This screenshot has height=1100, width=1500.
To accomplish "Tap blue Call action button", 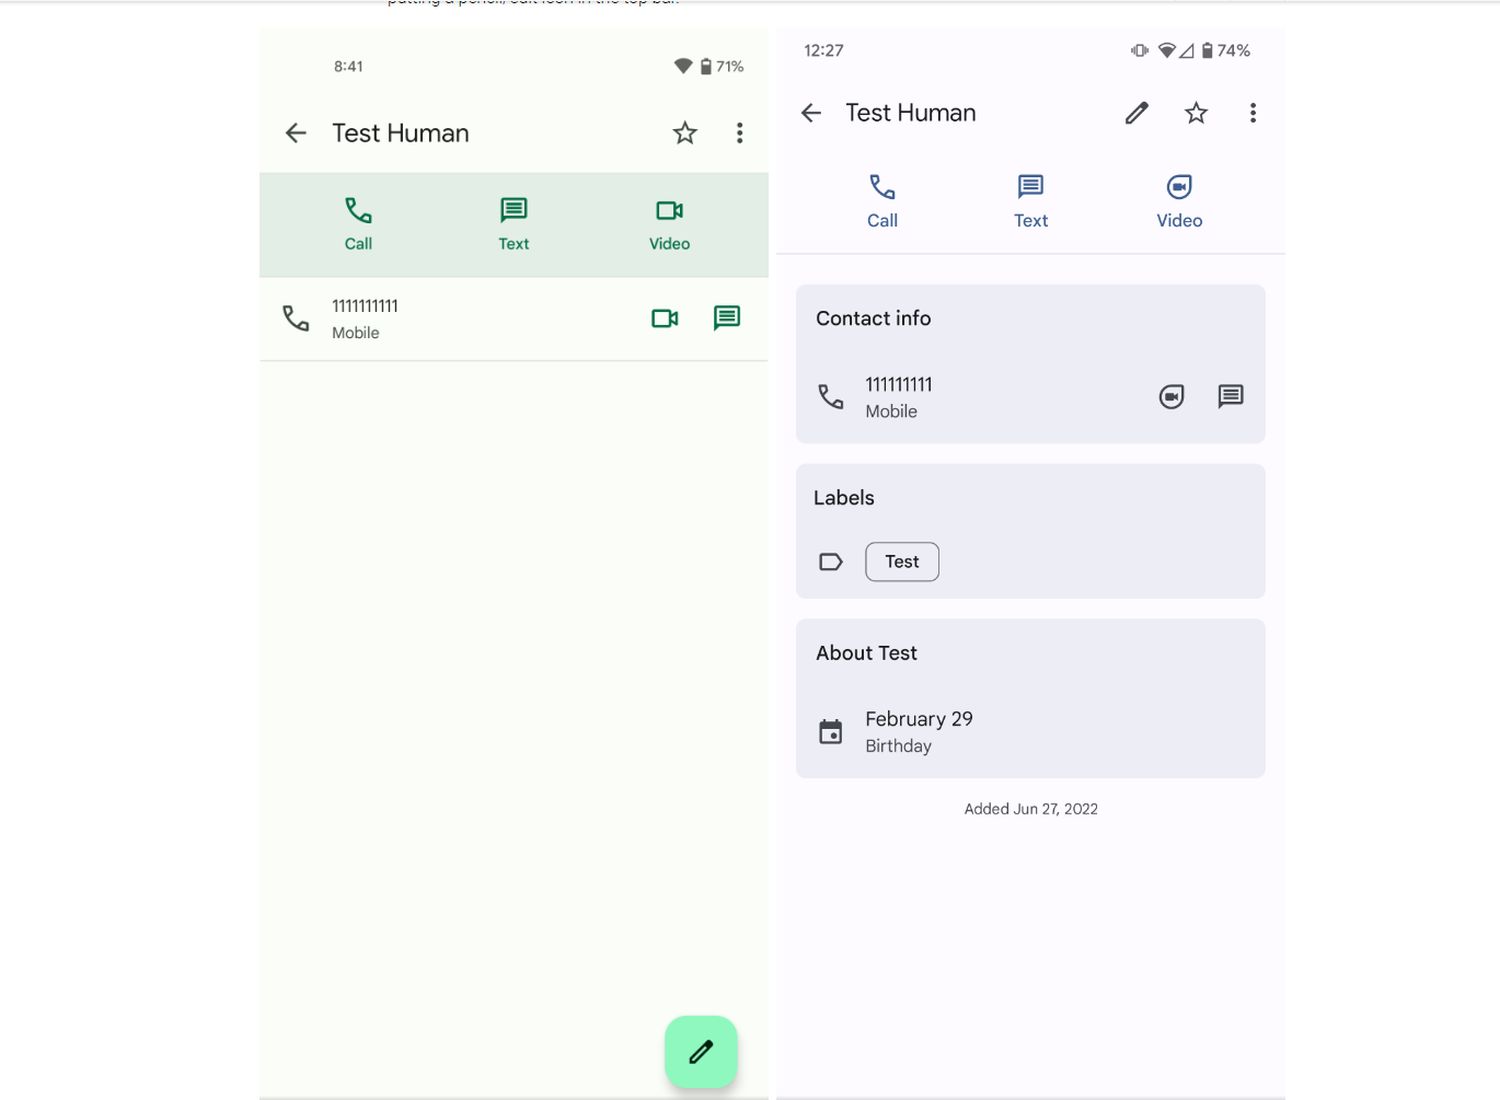I will [882, 202].
